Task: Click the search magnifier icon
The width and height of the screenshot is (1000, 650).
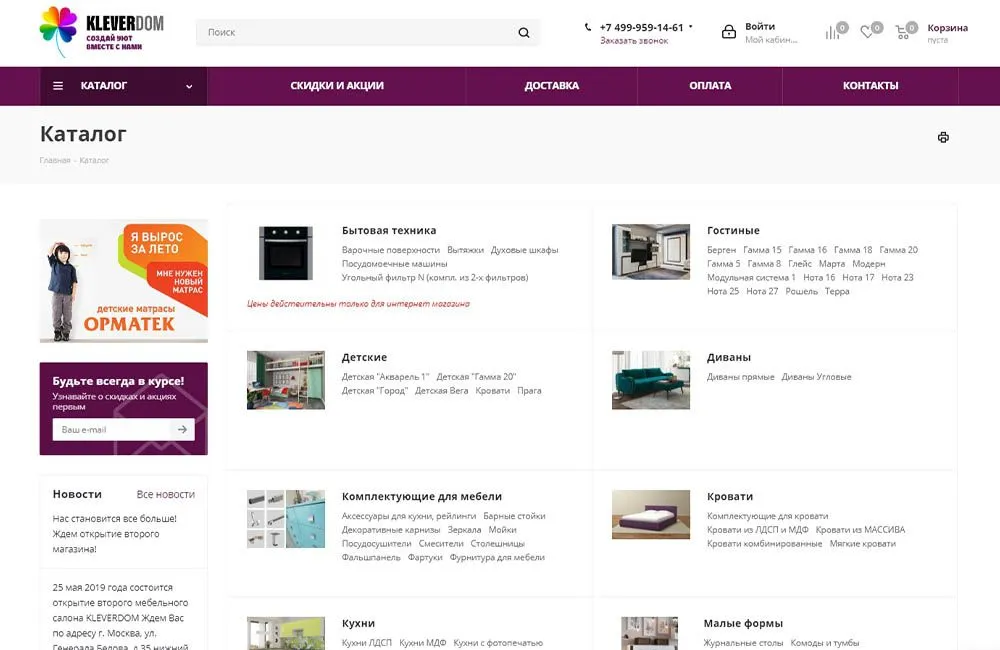Action: (x=524, y=33)
